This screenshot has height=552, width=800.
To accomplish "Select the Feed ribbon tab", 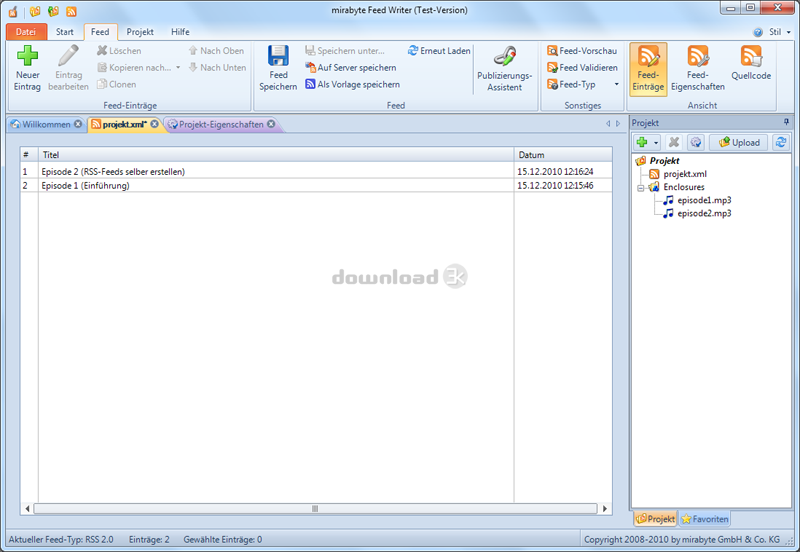I will [x=100, y=32].
